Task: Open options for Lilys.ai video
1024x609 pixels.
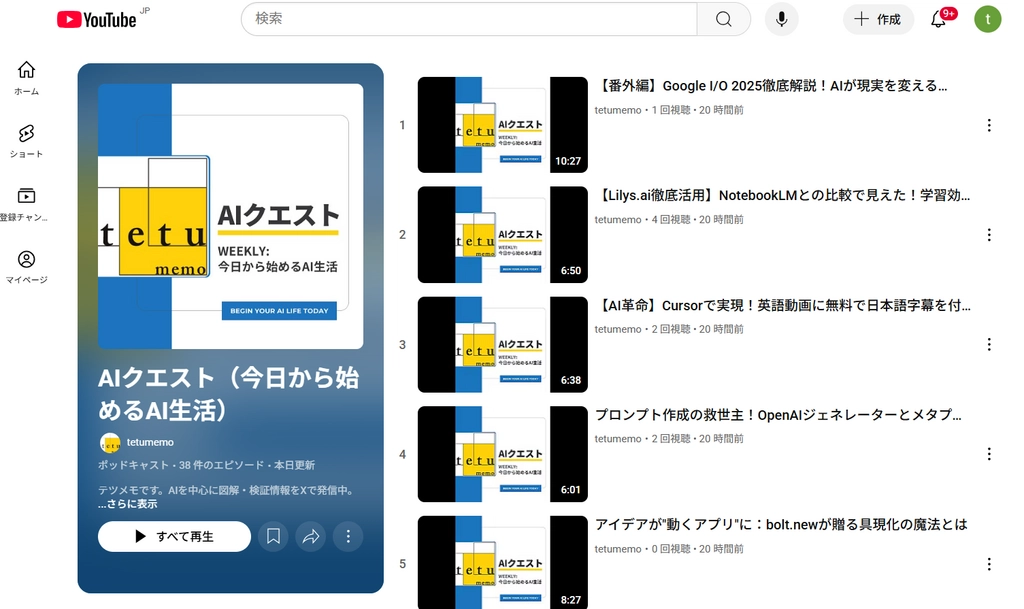Action: tap(989, 235)
